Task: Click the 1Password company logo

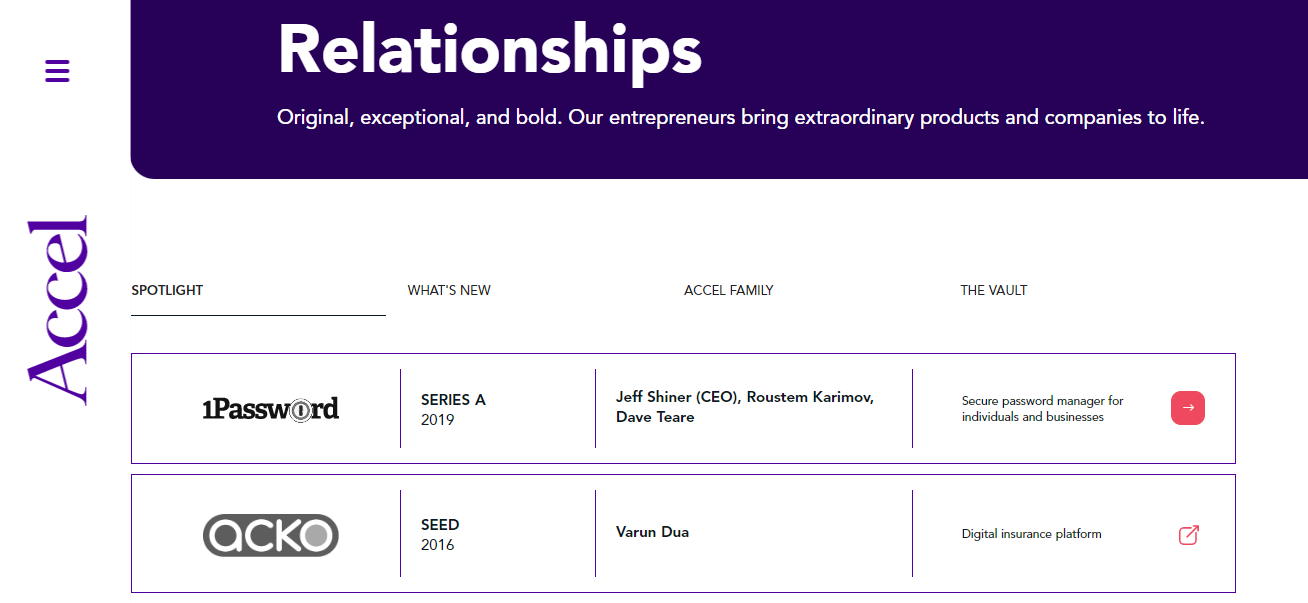Action: coord(270,408)
